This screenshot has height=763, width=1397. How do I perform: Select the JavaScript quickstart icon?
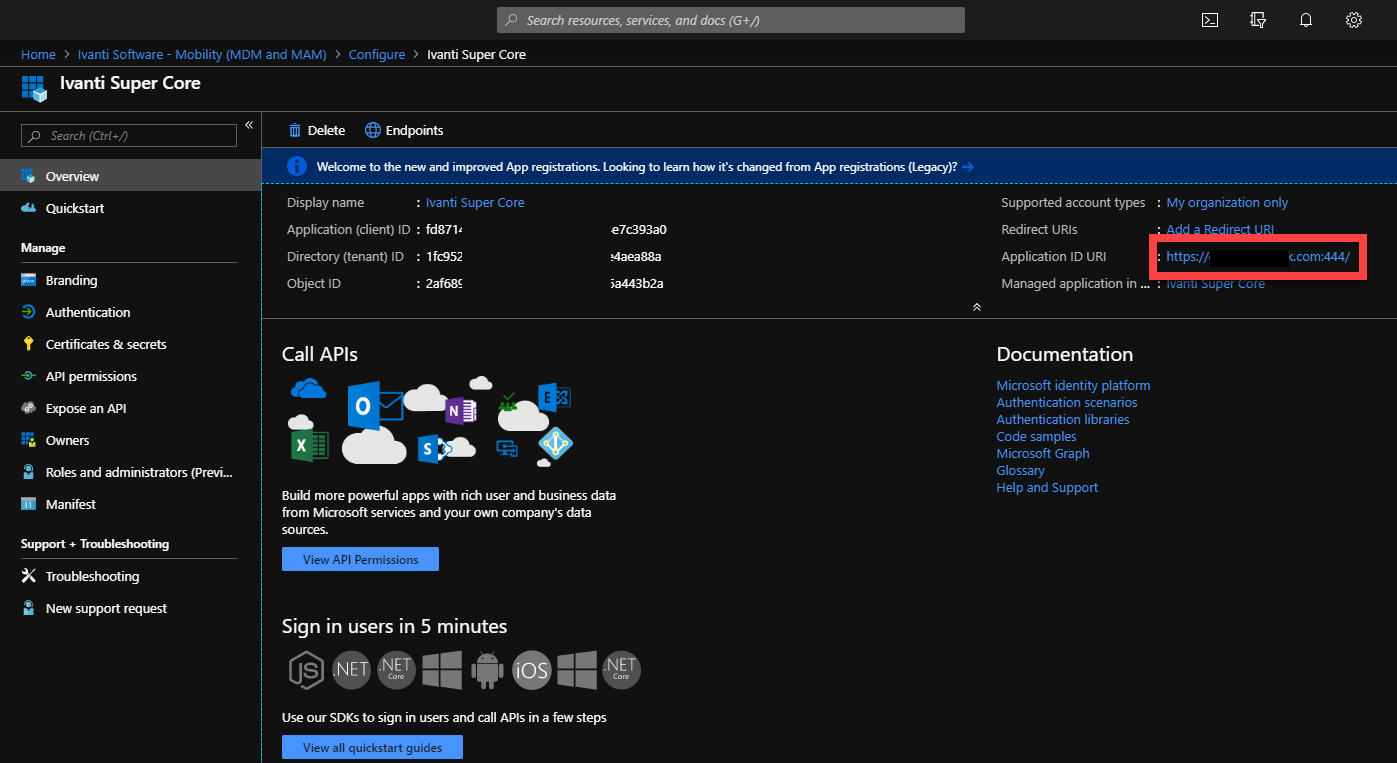click(x=306, y=670)
